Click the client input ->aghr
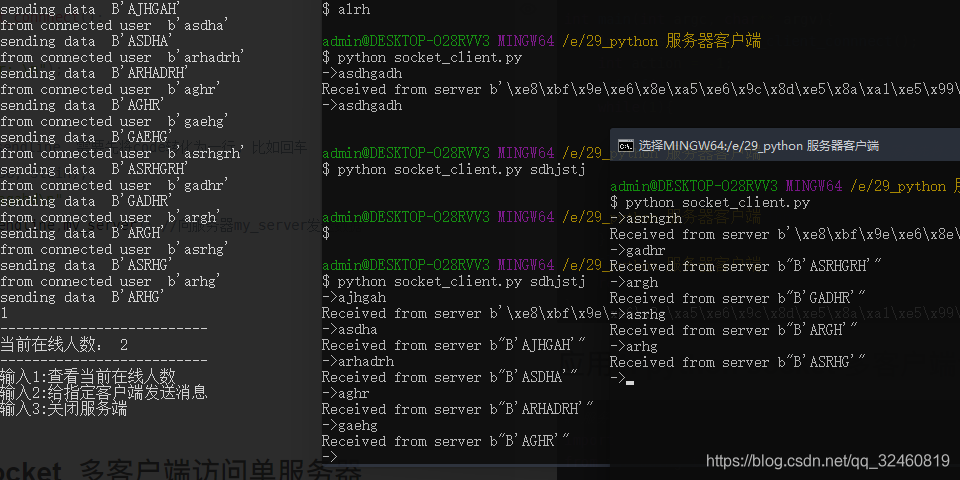 click(346, 393)
